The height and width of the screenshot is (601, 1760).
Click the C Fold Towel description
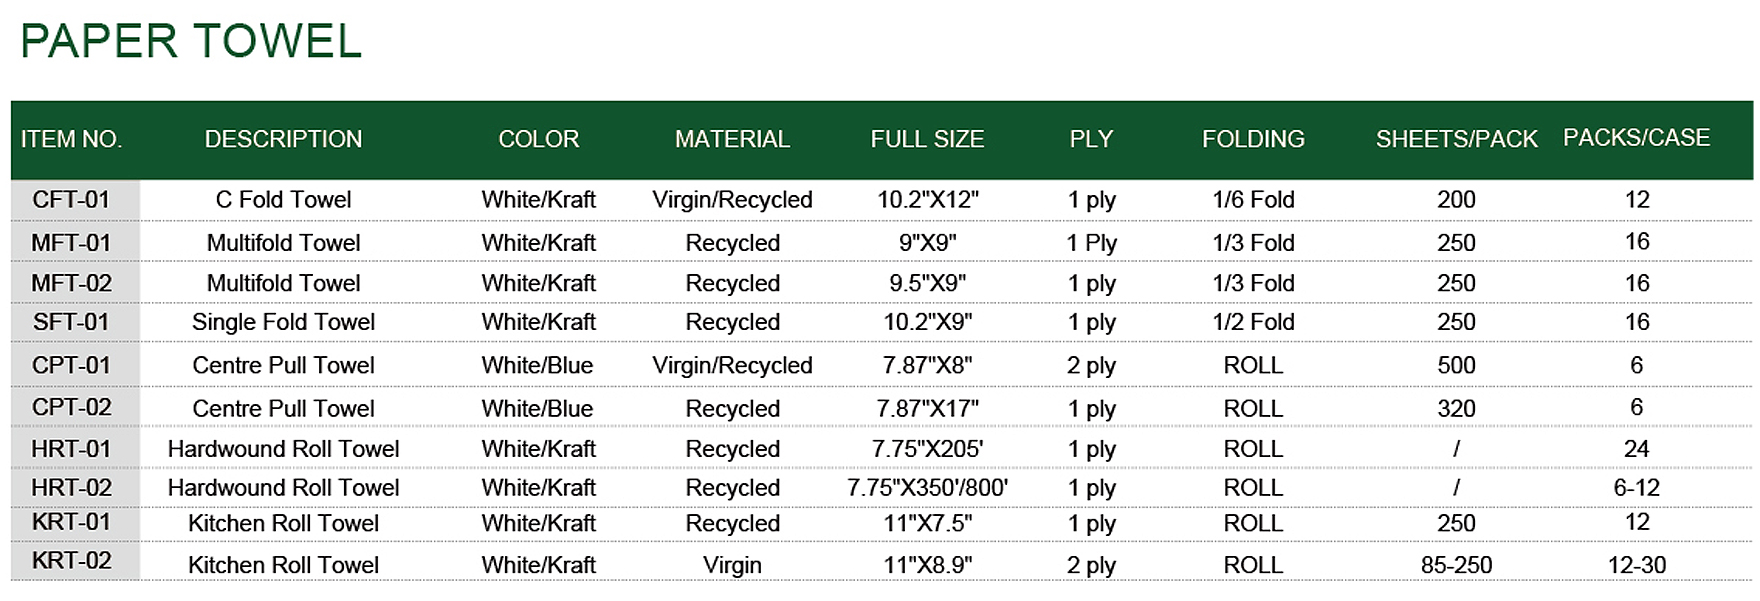coord(283,199)
